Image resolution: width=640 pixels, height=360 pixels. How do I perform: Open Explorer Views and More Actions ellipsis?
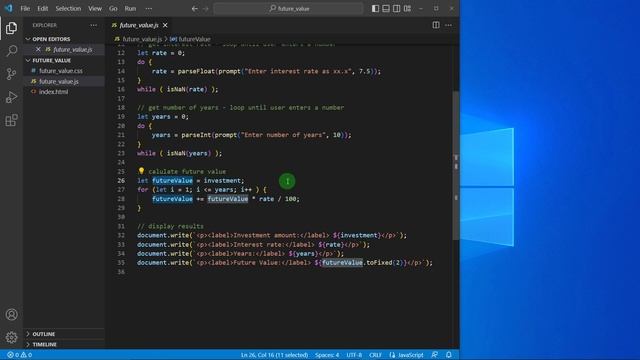pyautogui.click(x=93, y=25)
